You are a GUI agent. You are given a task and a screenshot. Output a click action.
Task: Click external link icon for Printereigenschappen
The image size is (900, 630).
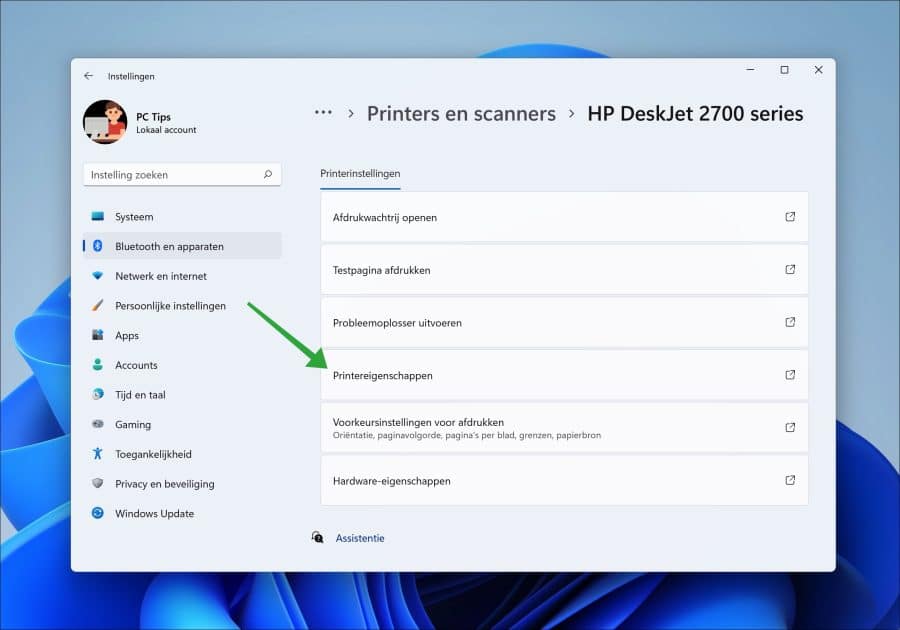tap(790, 375)
